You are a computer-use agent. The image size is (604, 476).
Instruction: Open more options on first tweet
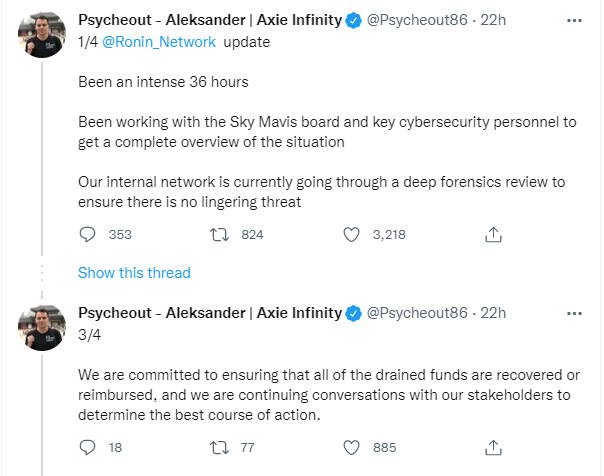tap(574, 20)
